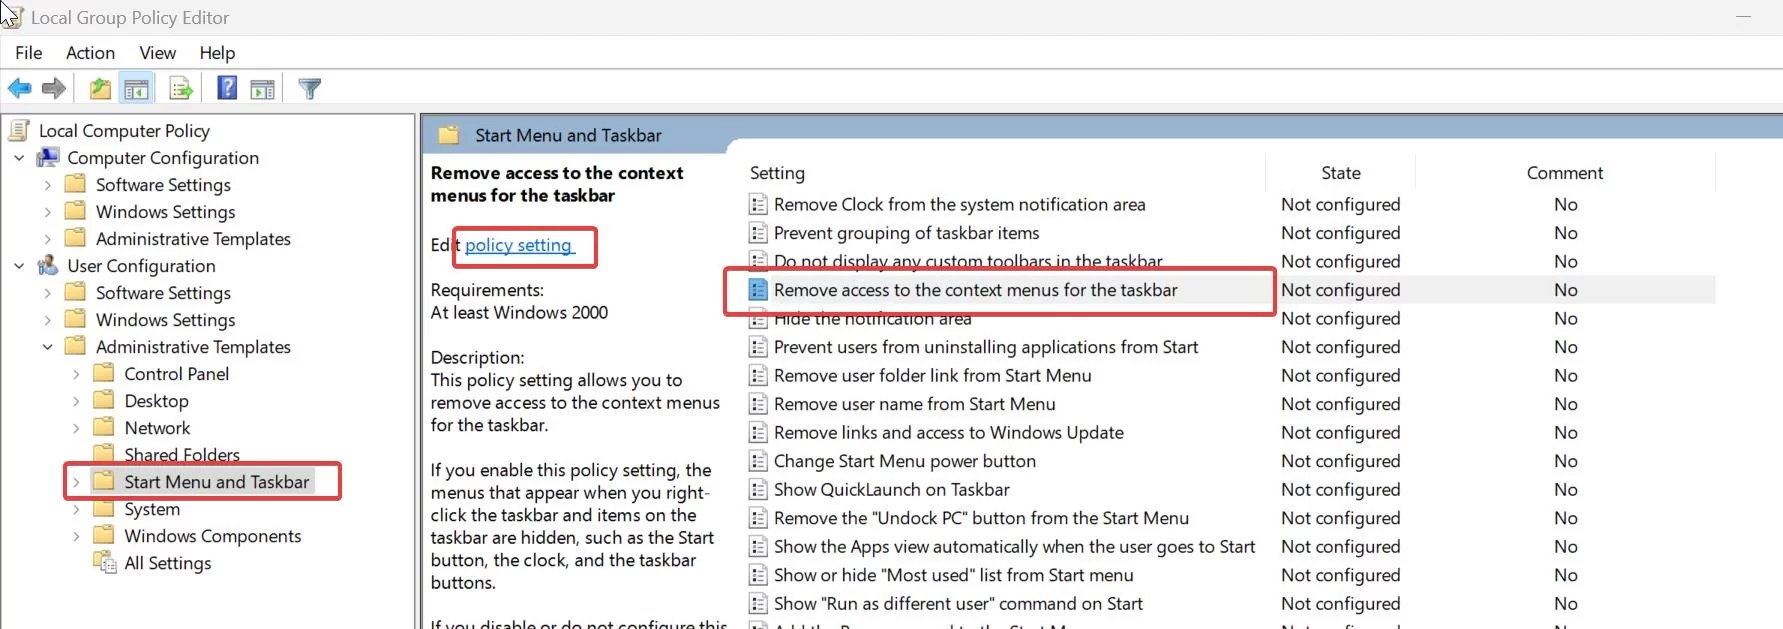Expand Administrative Templates under Computer Configuration

point(47,238)
